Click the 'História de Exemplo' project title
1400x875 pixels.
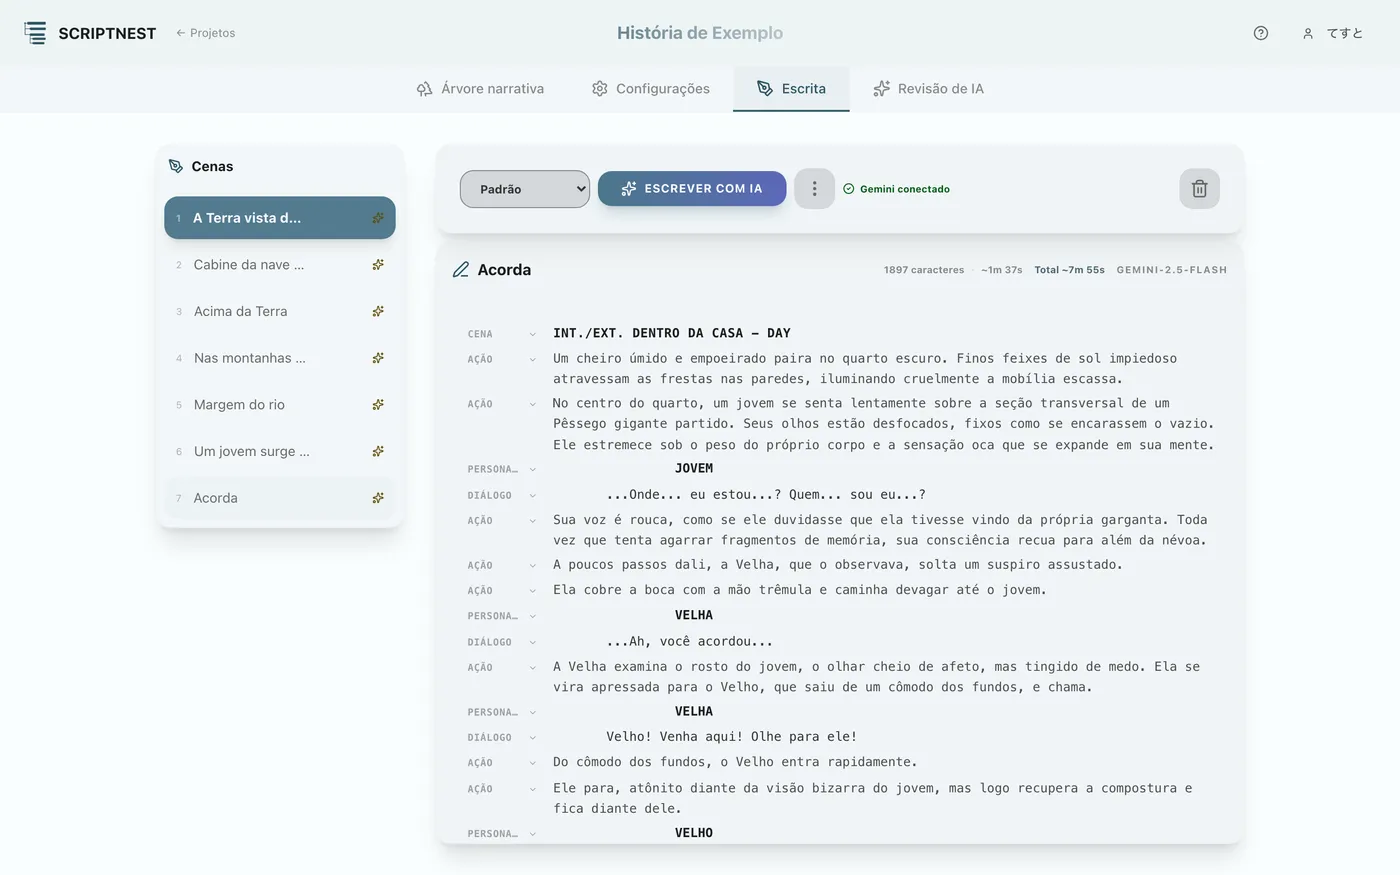(700, 33)
